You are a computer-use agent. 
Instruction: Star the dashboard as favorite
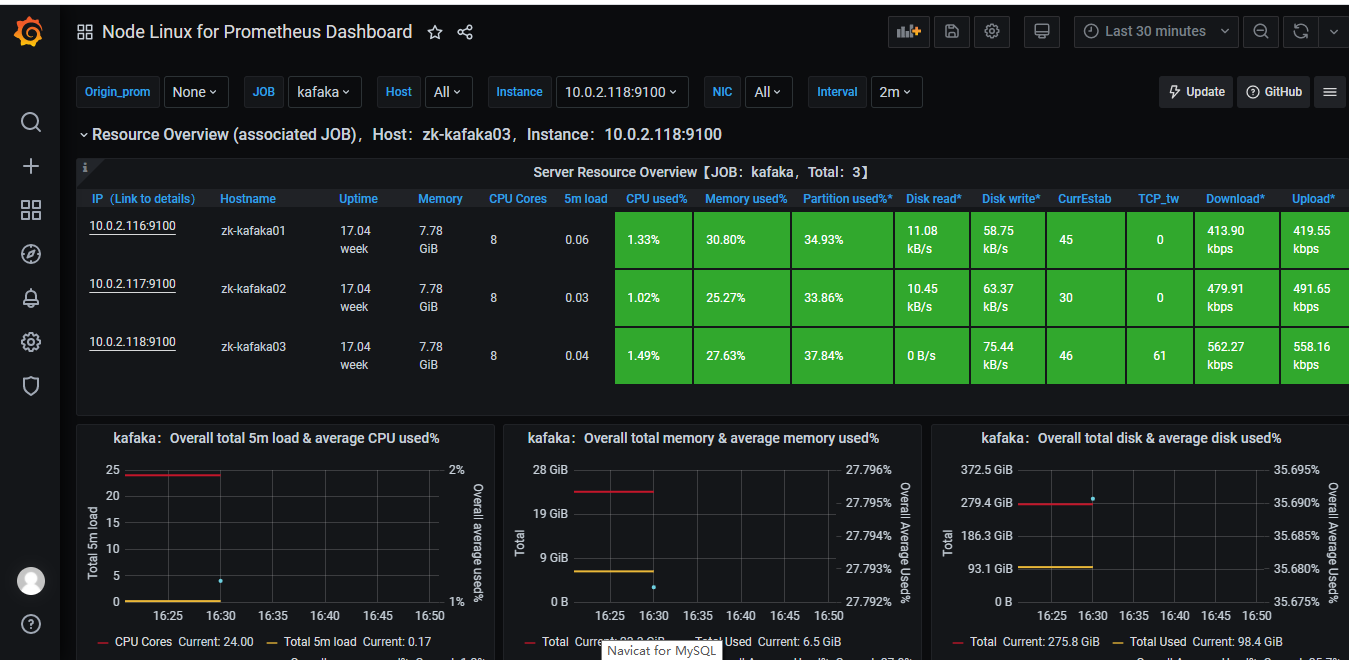pos(435,32)
